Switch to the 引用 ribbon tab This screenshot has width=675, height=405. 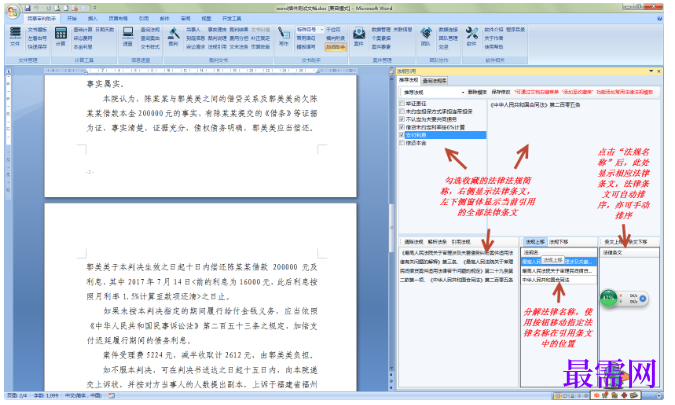[x=143, y=19]
